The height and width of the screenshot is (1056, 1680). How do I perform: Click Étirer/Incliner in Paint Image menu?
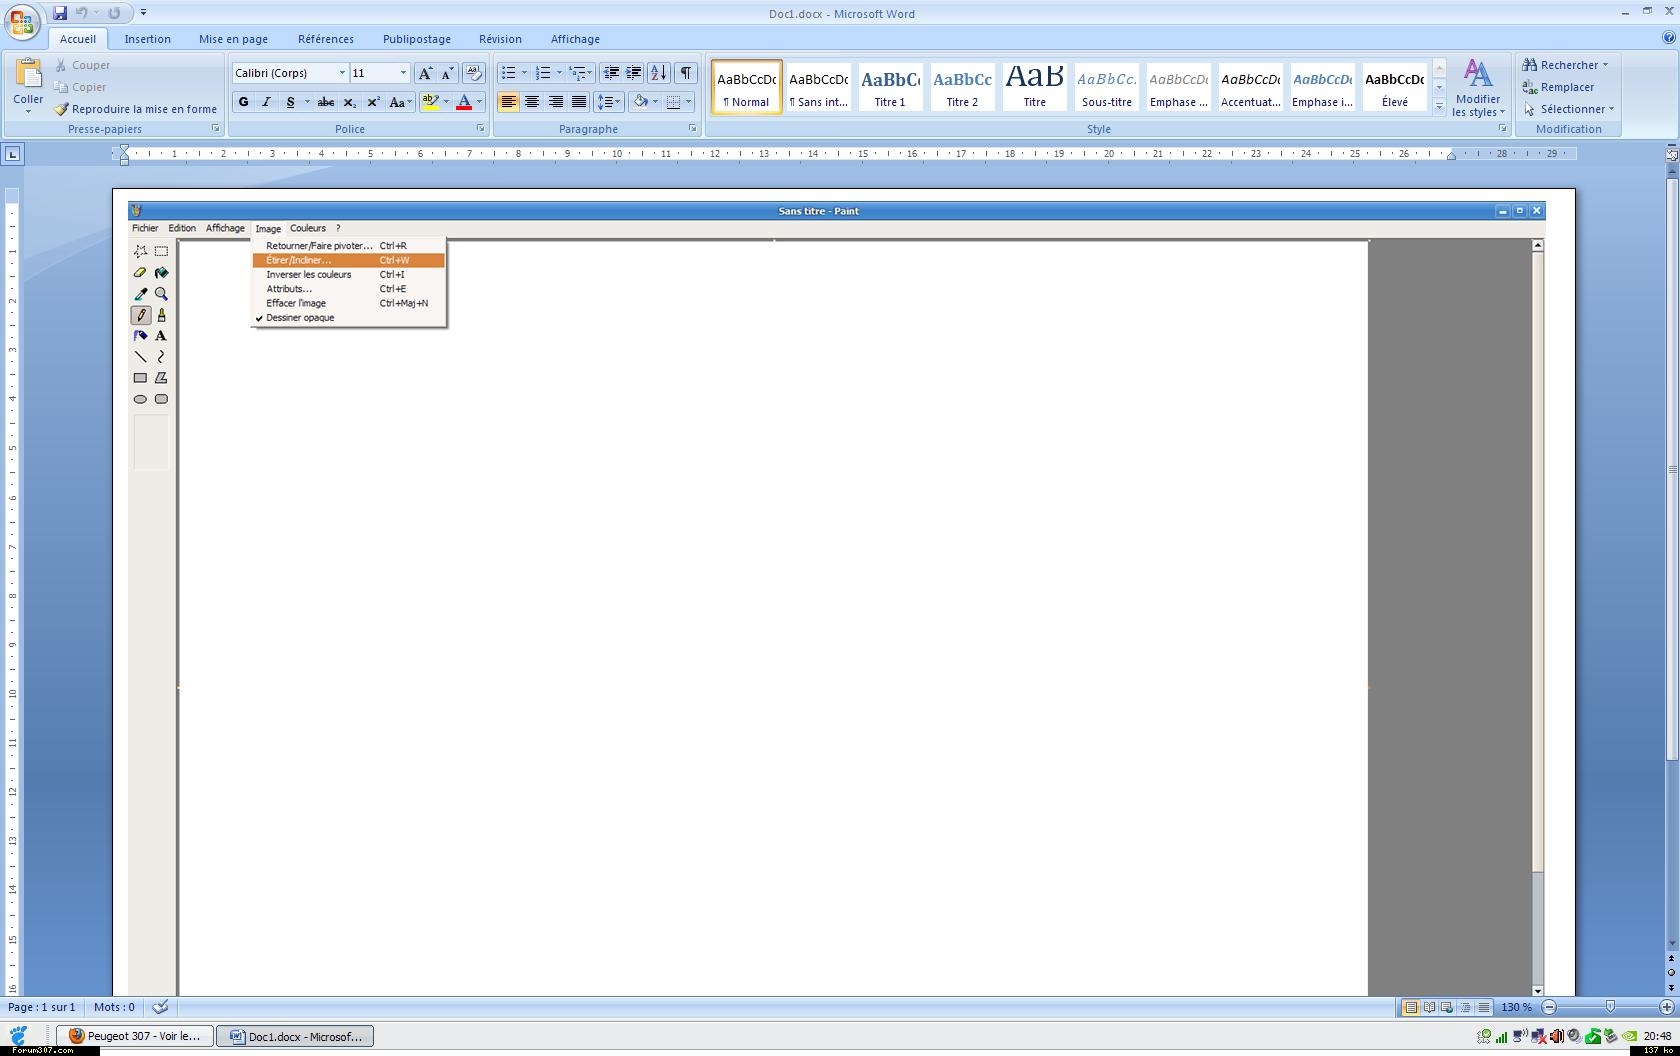point(348,260)
